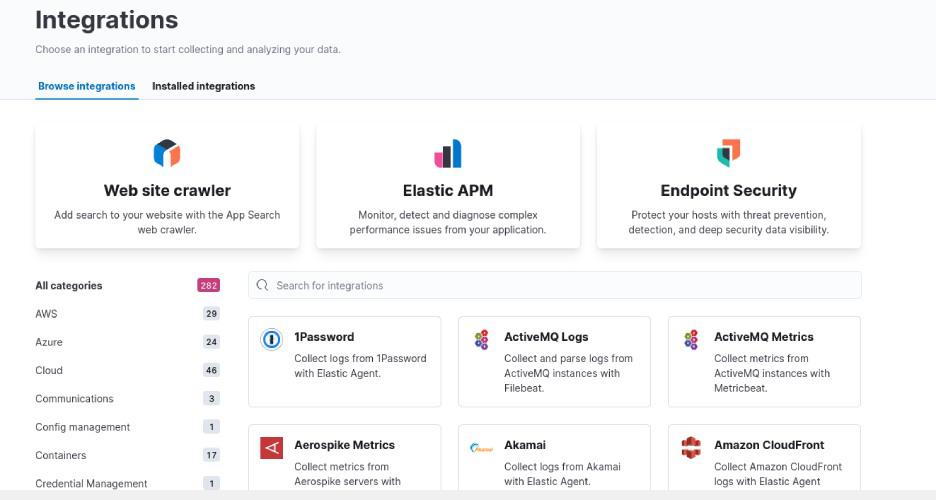The image size is (936, 500).
Task: Choose the Config management category
Action: (83, 427)
